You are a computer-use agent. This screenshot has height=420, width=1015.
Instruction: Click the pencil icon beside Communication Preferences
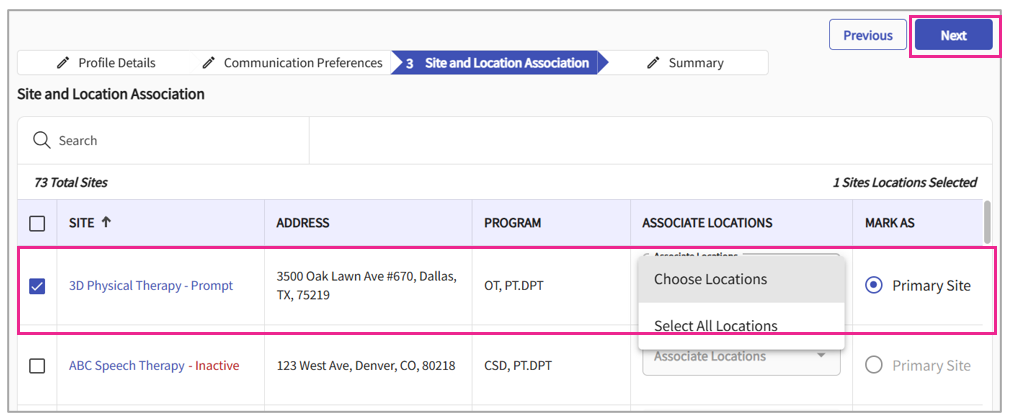[x=209, y=63]
